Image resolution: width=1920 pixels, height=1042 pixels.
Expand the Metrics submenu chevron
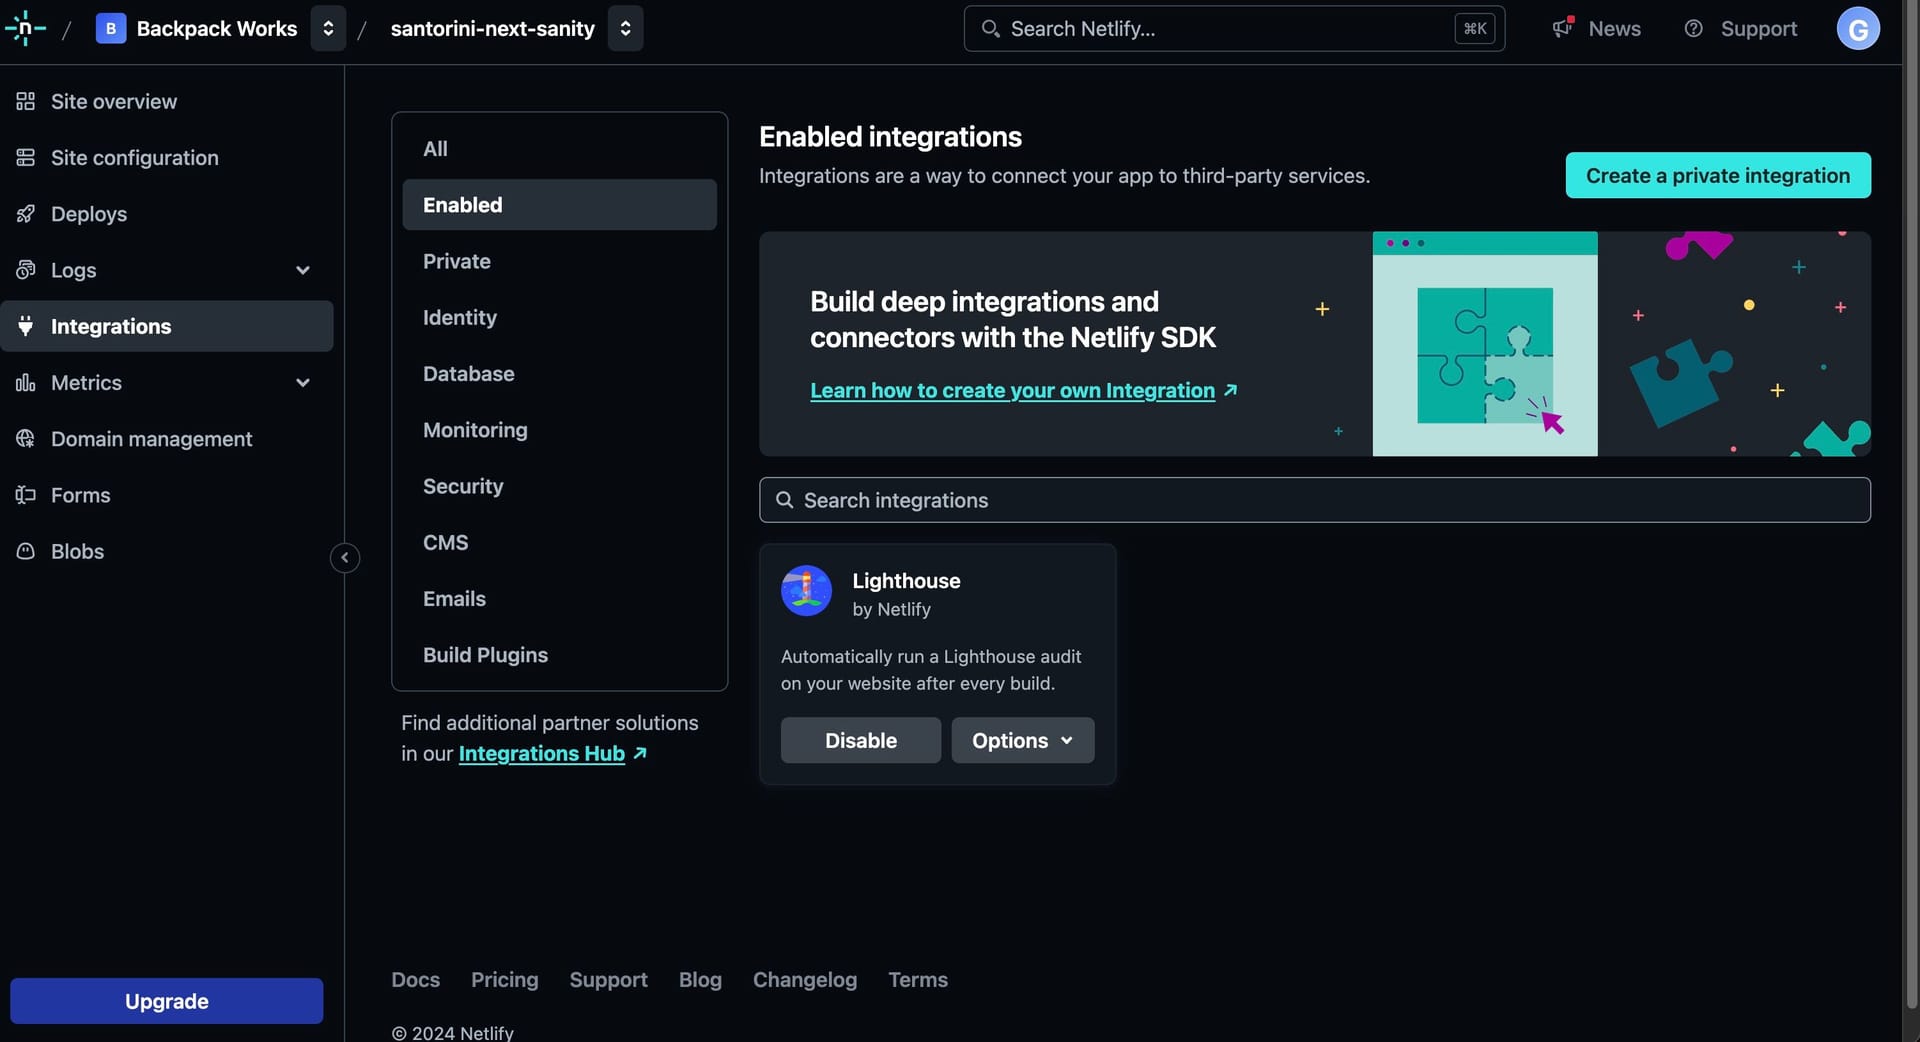click(303, 383)
